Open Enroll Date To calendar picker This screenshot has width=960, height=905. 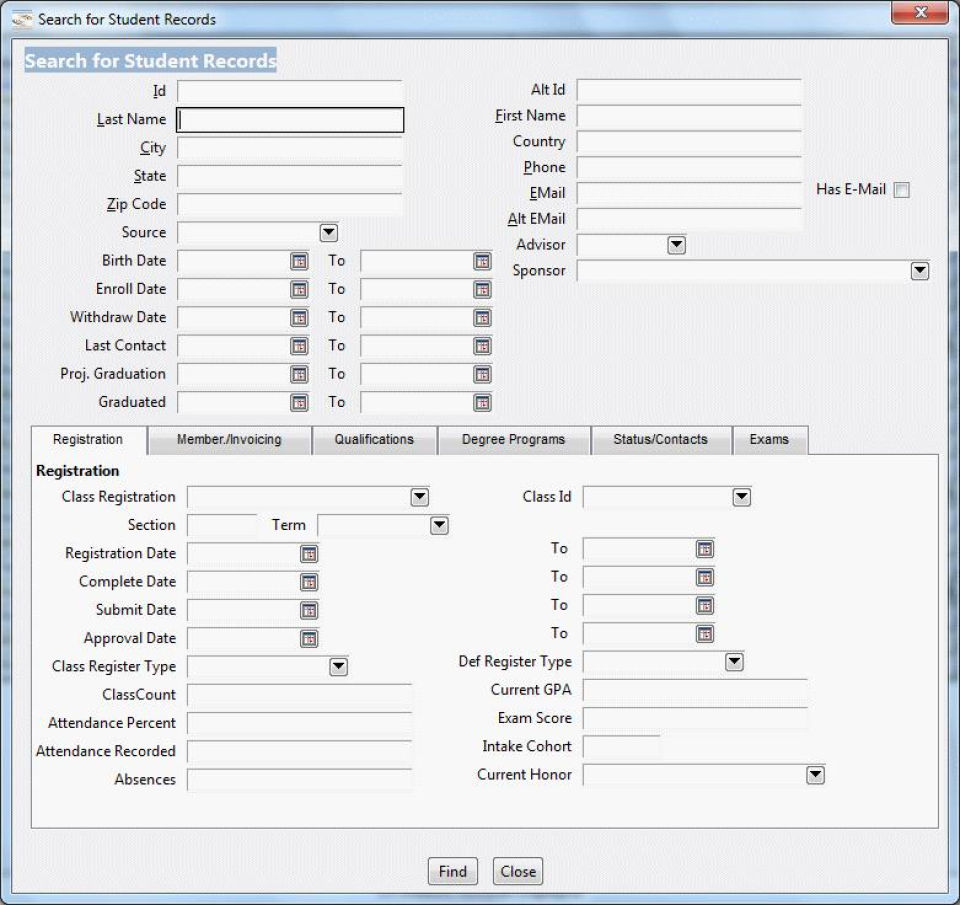(482, 290)
